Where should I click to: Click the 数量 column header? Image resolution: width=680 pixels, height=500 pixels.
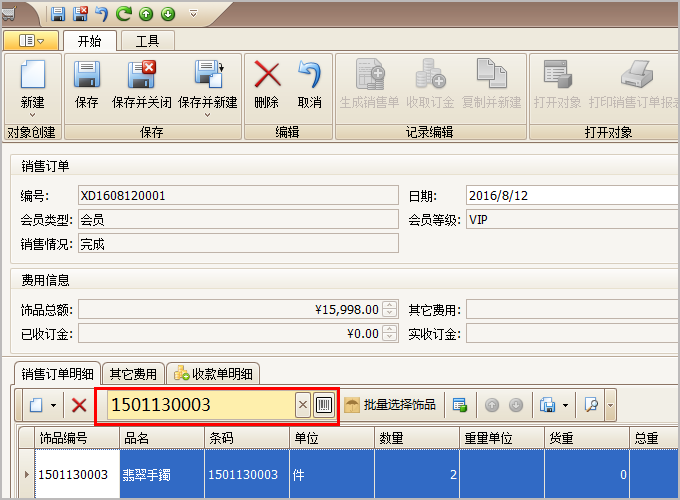point(417,438)
